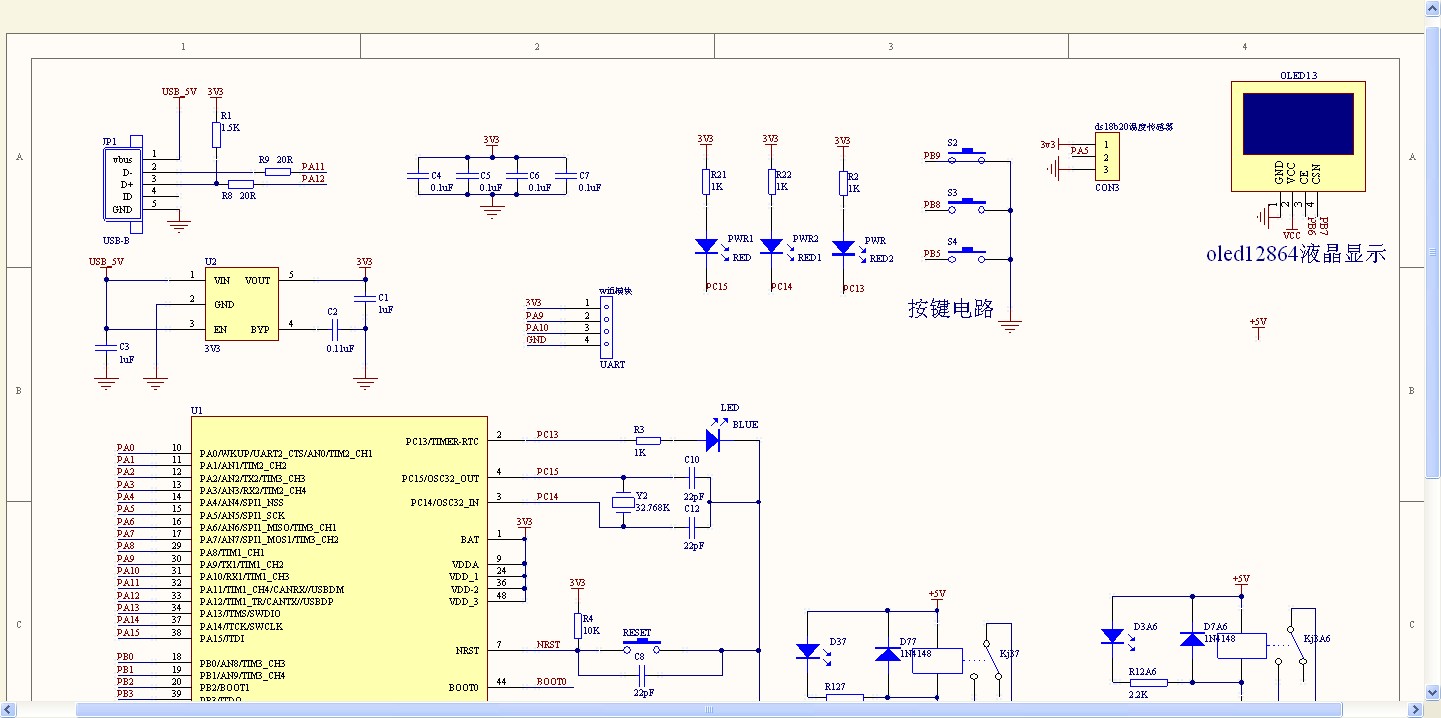The height and width of the screenshot is (718, 1441).
Task: Select the D7A6 1N4148 diode
Action: (1191, 638)
